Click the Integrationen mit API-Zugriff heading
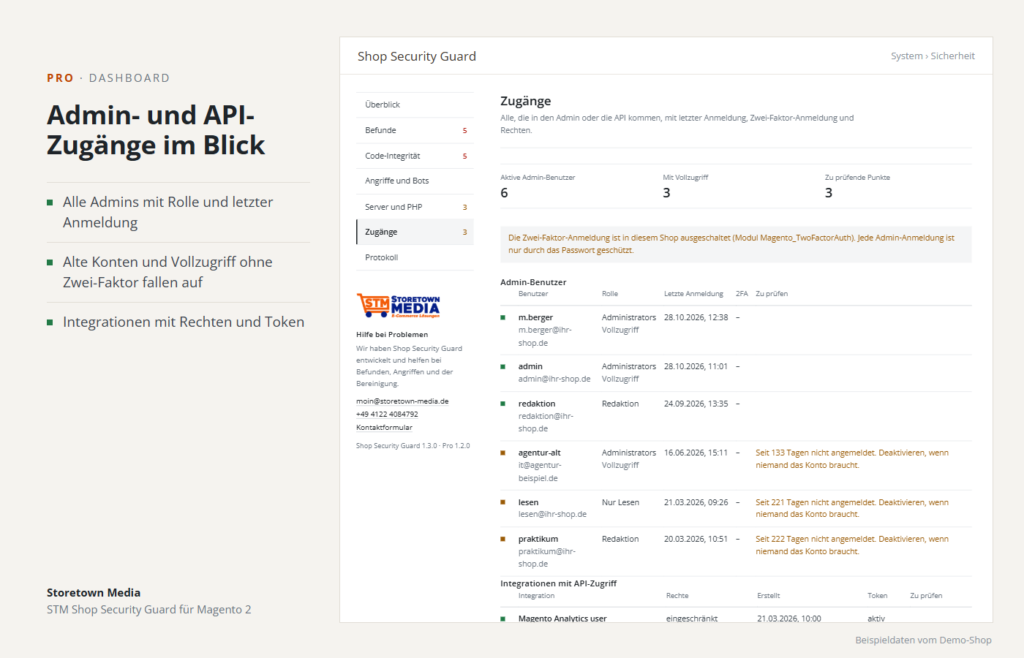 click(x=558, y=584)
